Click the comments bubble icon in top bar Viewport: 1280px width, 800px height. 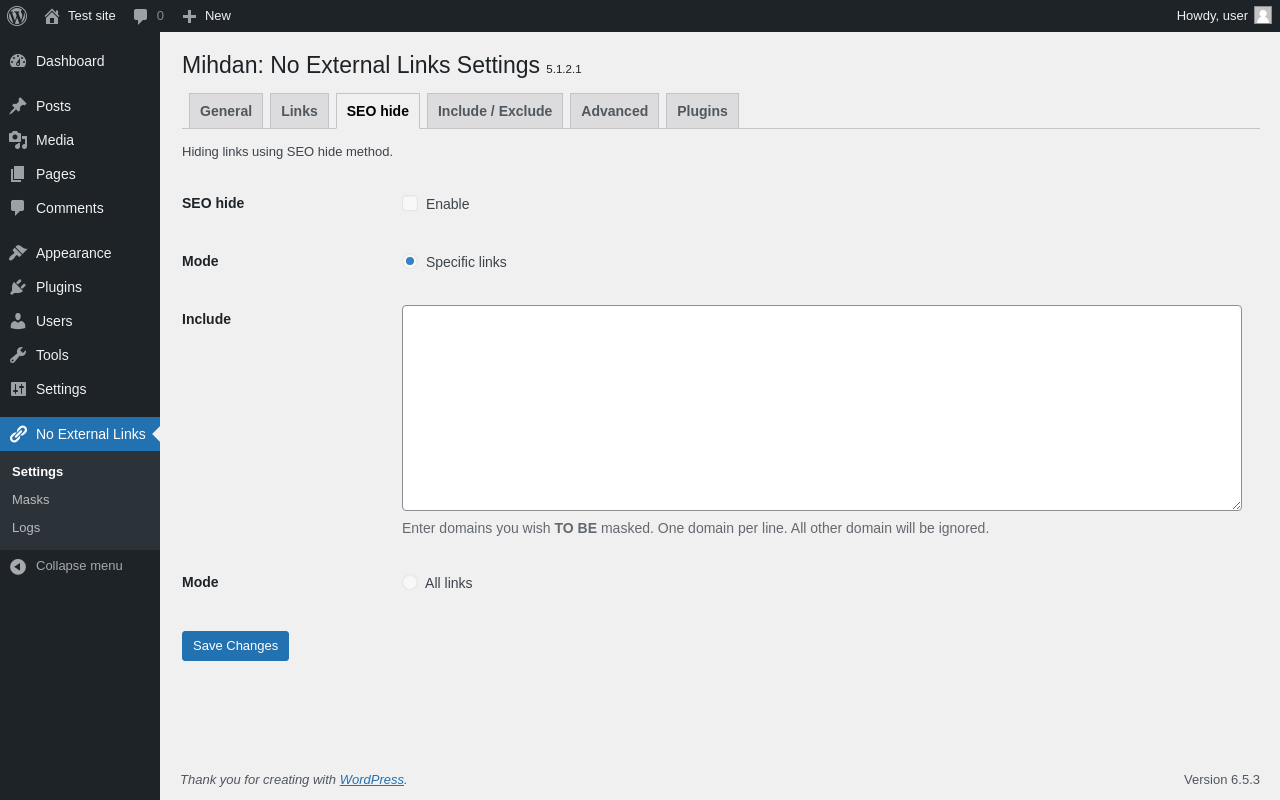(141, 16)
